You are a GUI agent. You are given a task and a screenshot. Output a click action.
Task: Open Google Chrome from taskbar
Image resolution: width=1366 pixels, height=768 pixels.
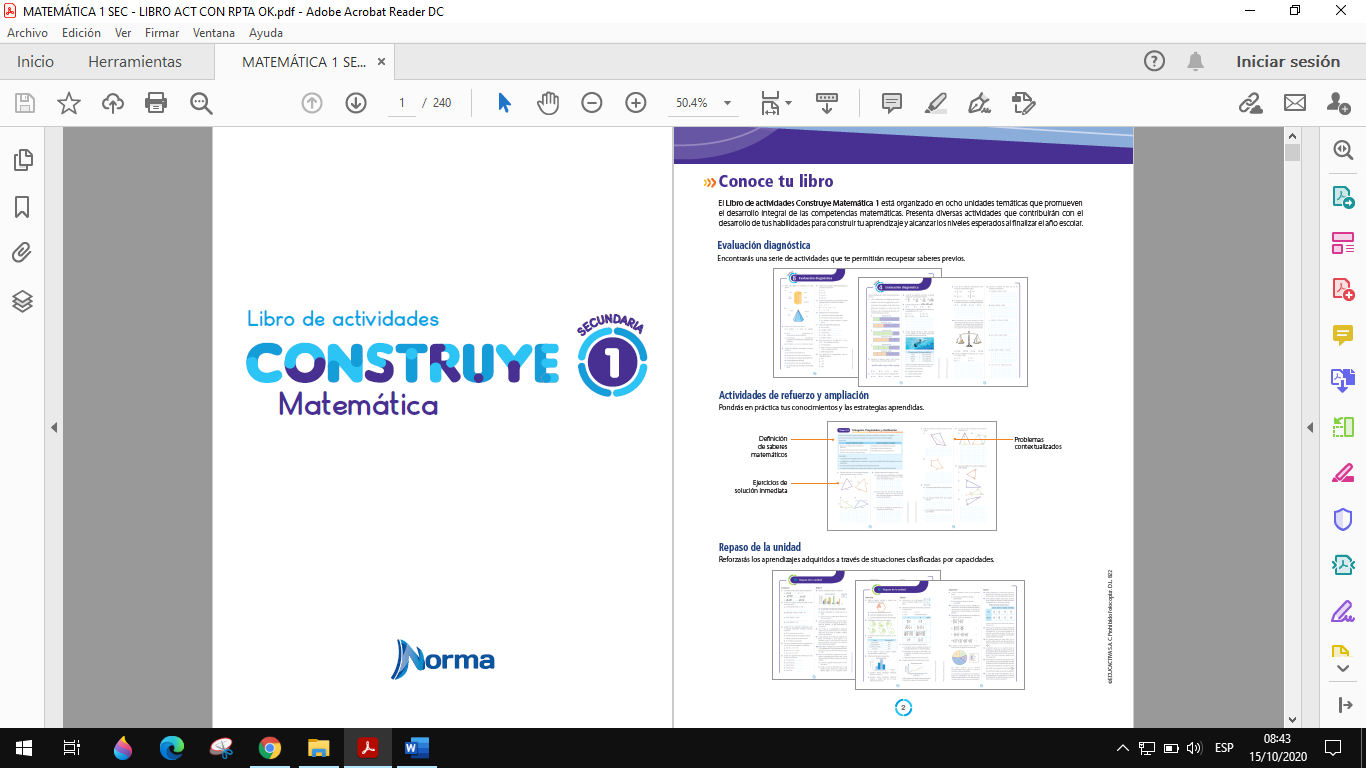tap(269, 747)
